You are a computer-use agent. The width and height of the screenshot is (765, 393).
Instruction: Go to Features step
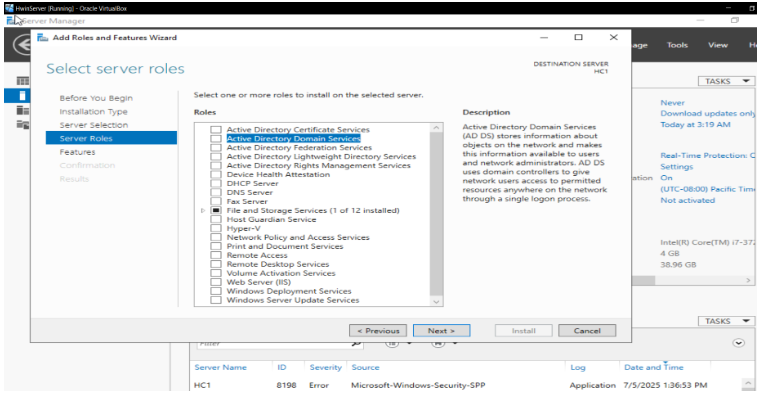coord(77,152)
